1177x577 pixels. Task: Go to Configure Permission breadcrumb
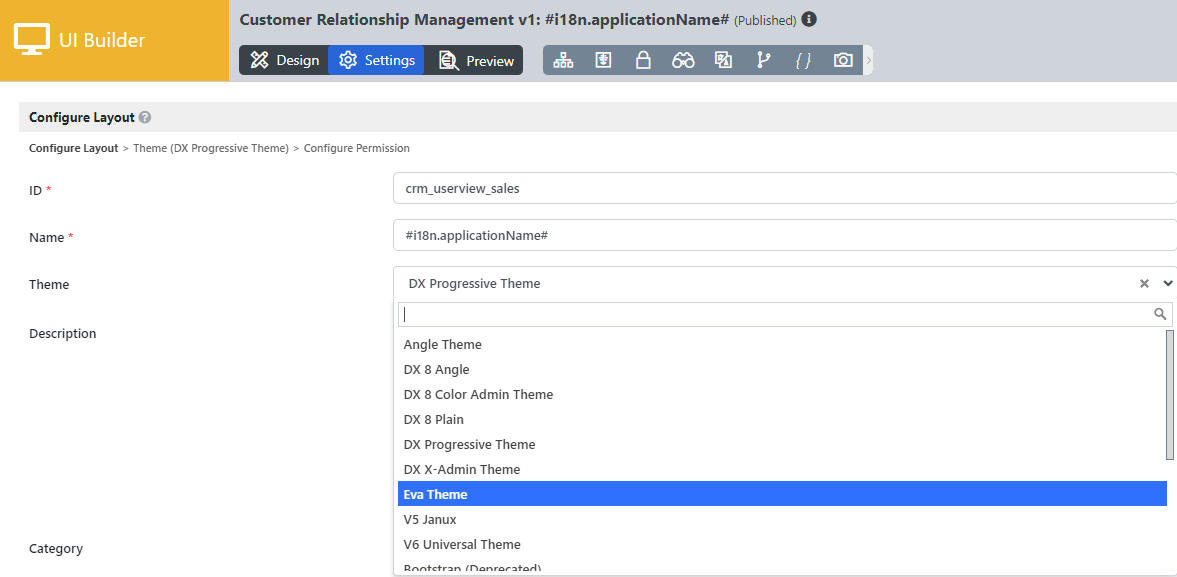pos(356,148)
